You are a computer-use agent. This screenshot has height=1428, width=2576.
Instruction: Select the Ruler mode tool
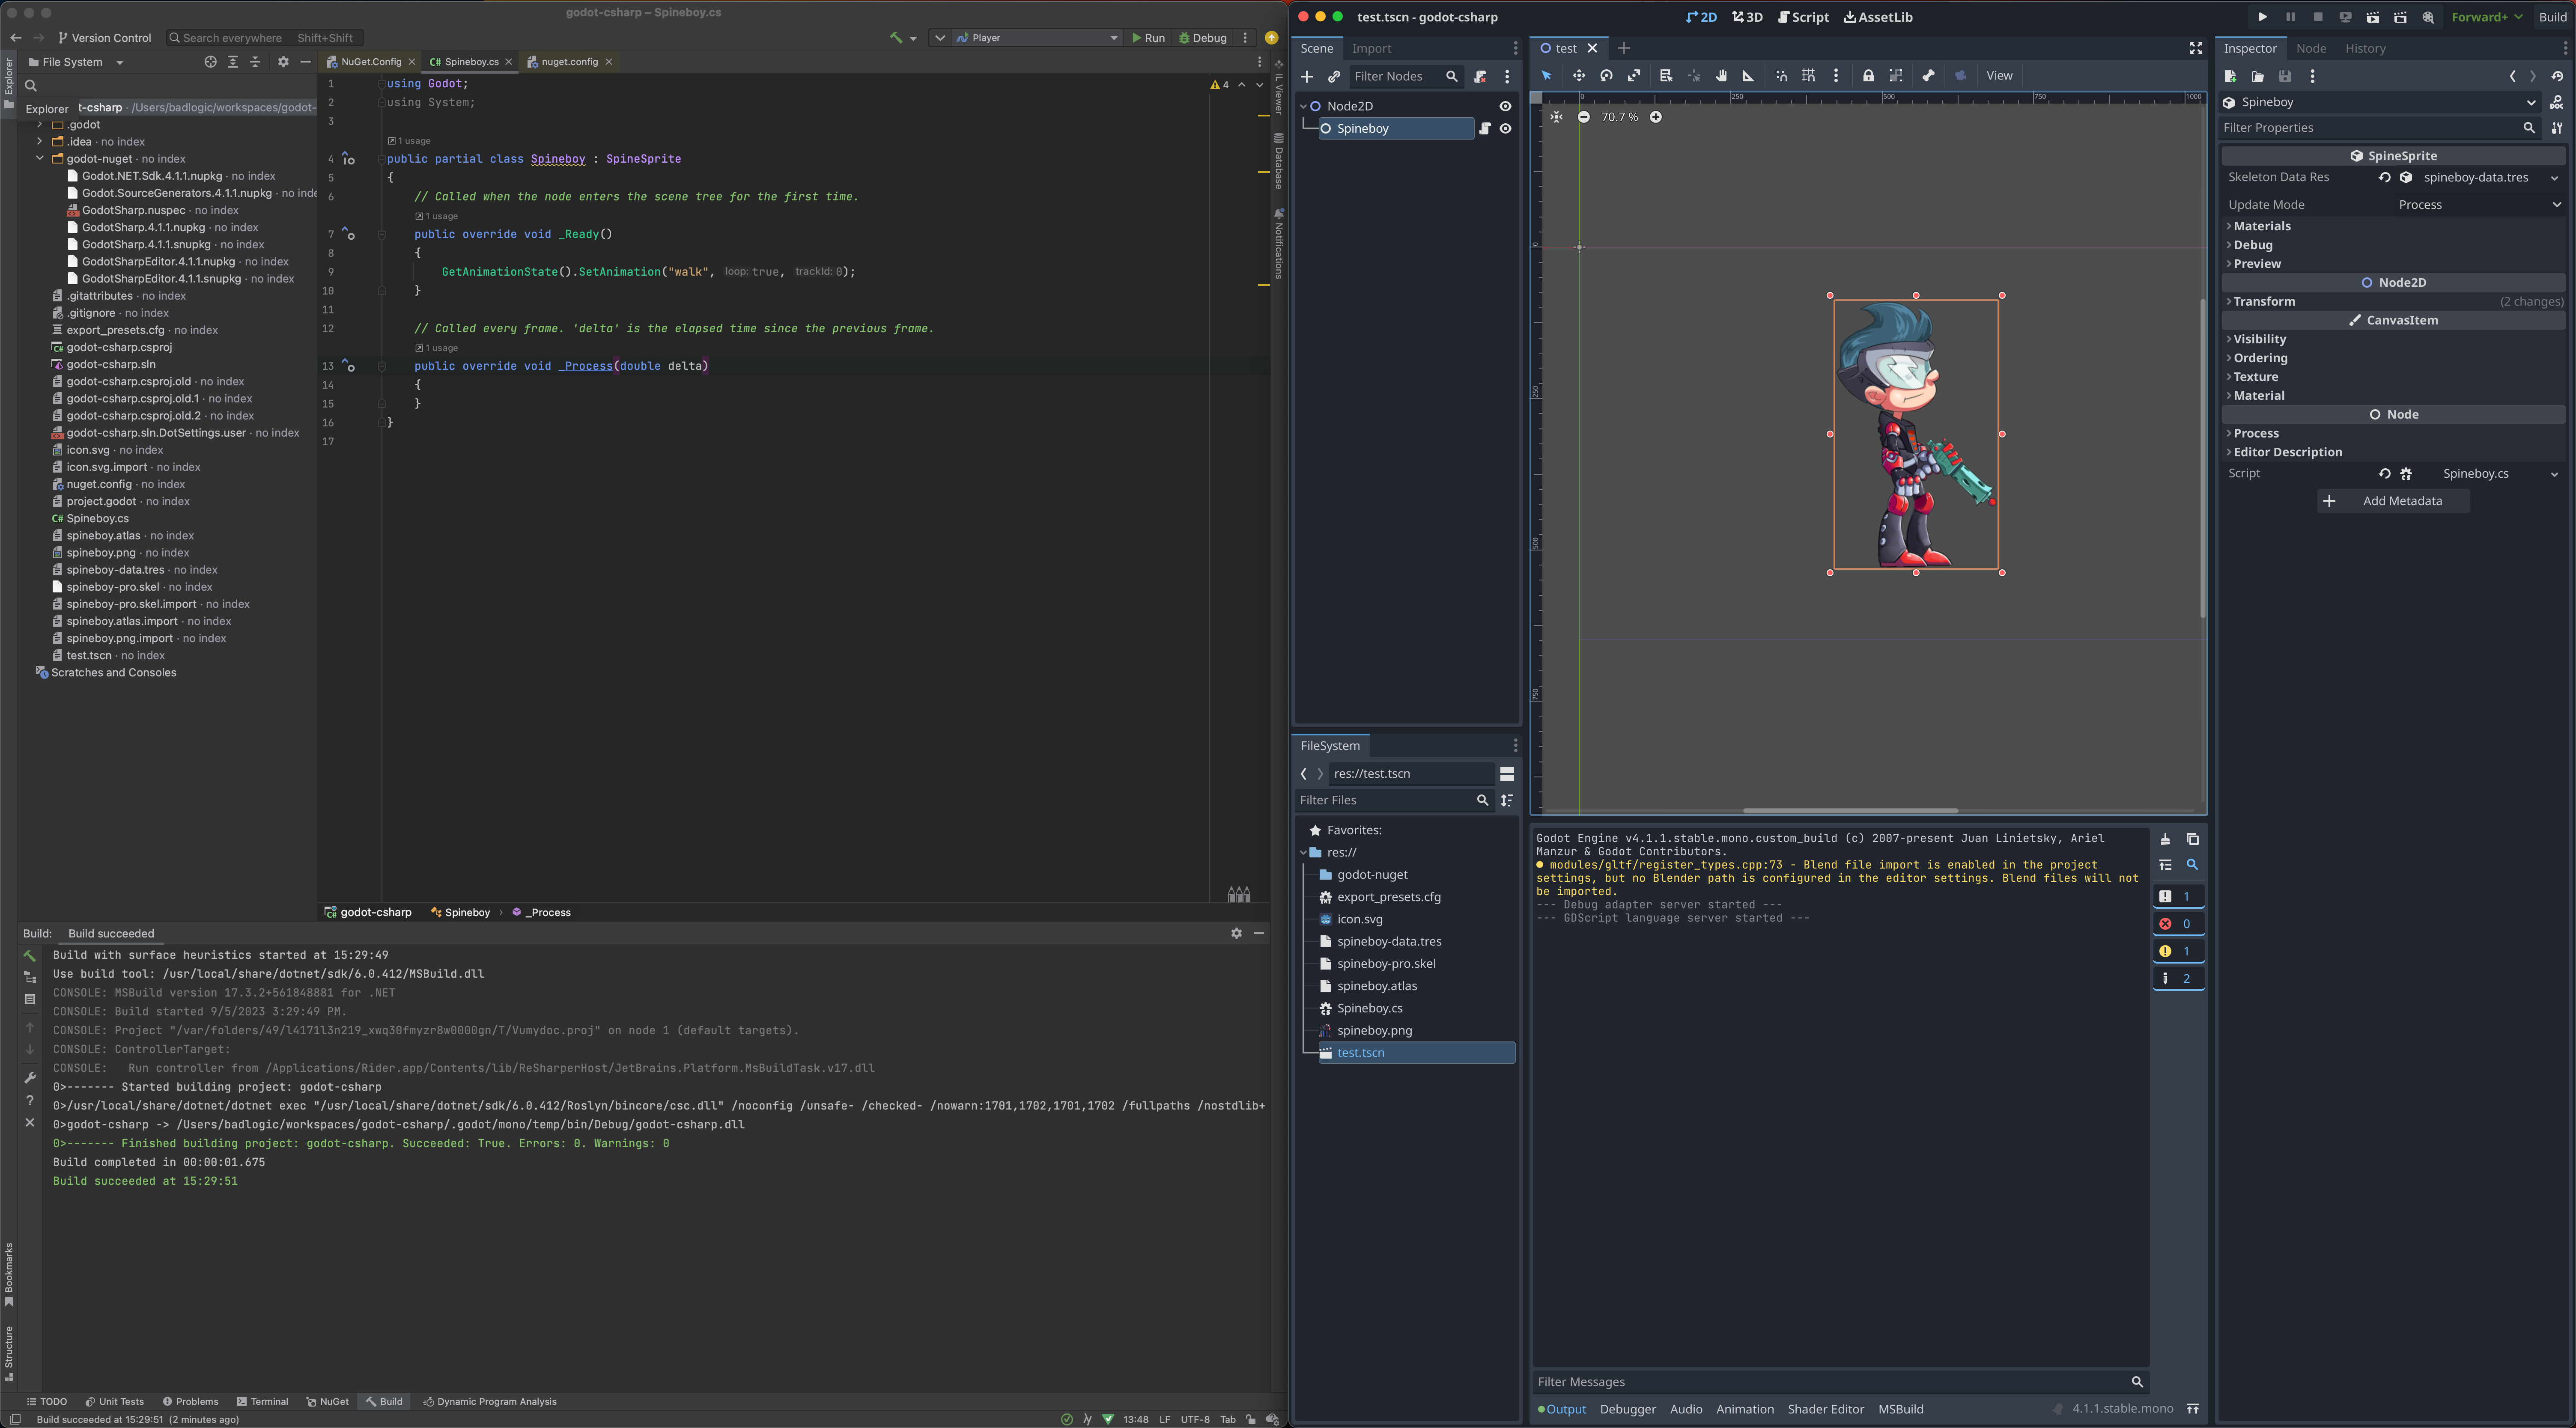point(1748,76)
